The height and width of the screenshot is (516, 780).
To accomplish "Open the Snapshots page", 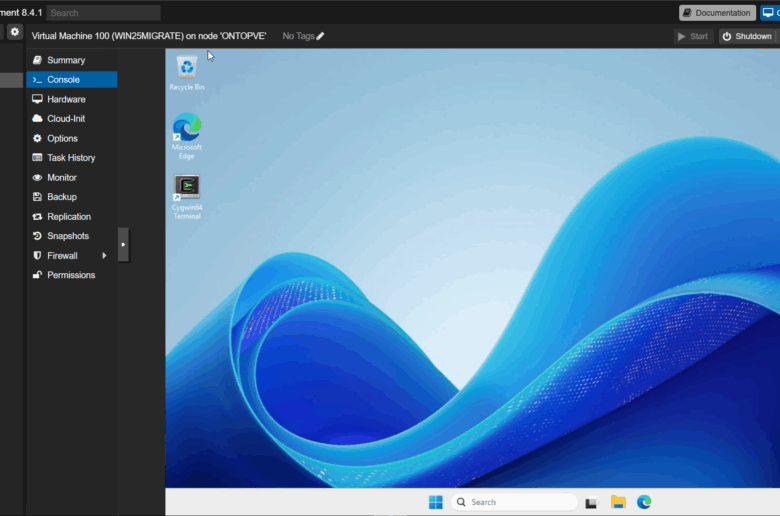I will tap(72, 236).
